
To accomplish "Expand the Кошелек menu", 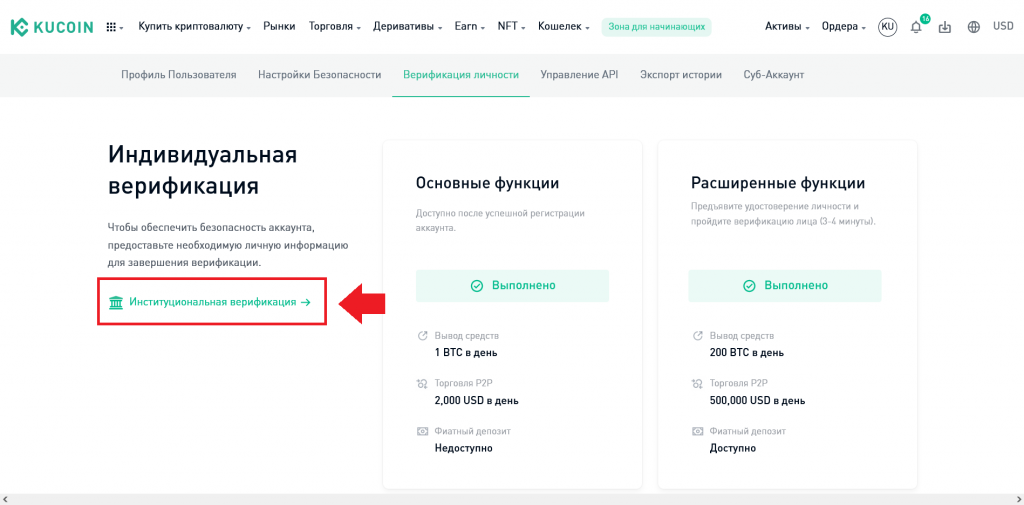I will pyautogui.click(x=564, y=27).
